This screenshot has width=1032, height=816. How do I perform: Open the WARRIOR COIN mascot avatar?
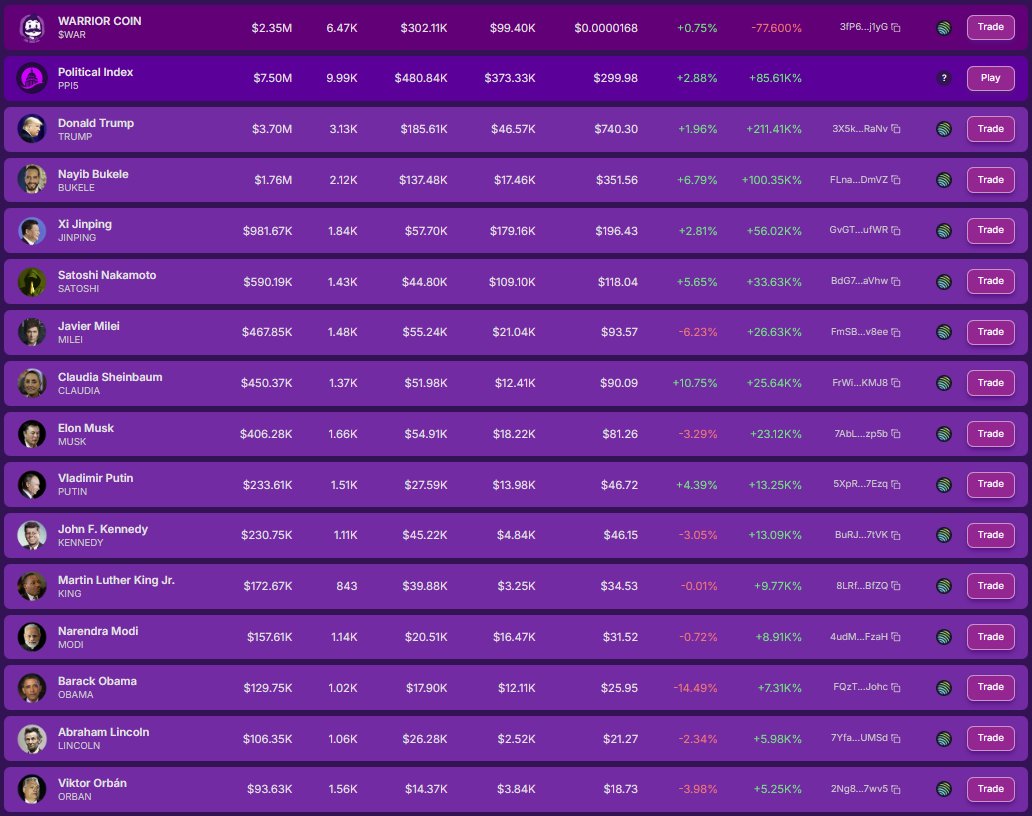(32, 28)
